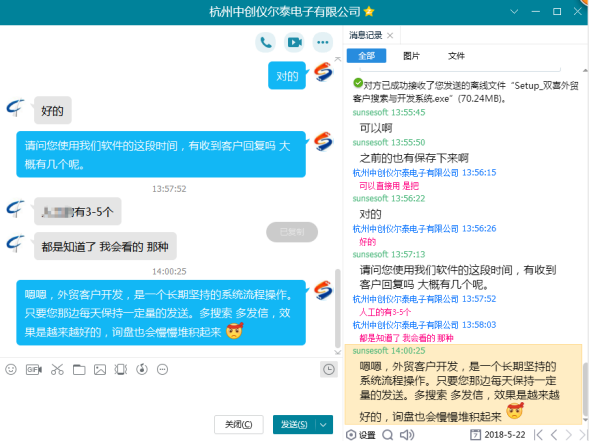Insert a picture using image icon
The width and height of the screenshot is (590, 442).
pyautogui.click(x=100, y=370)
